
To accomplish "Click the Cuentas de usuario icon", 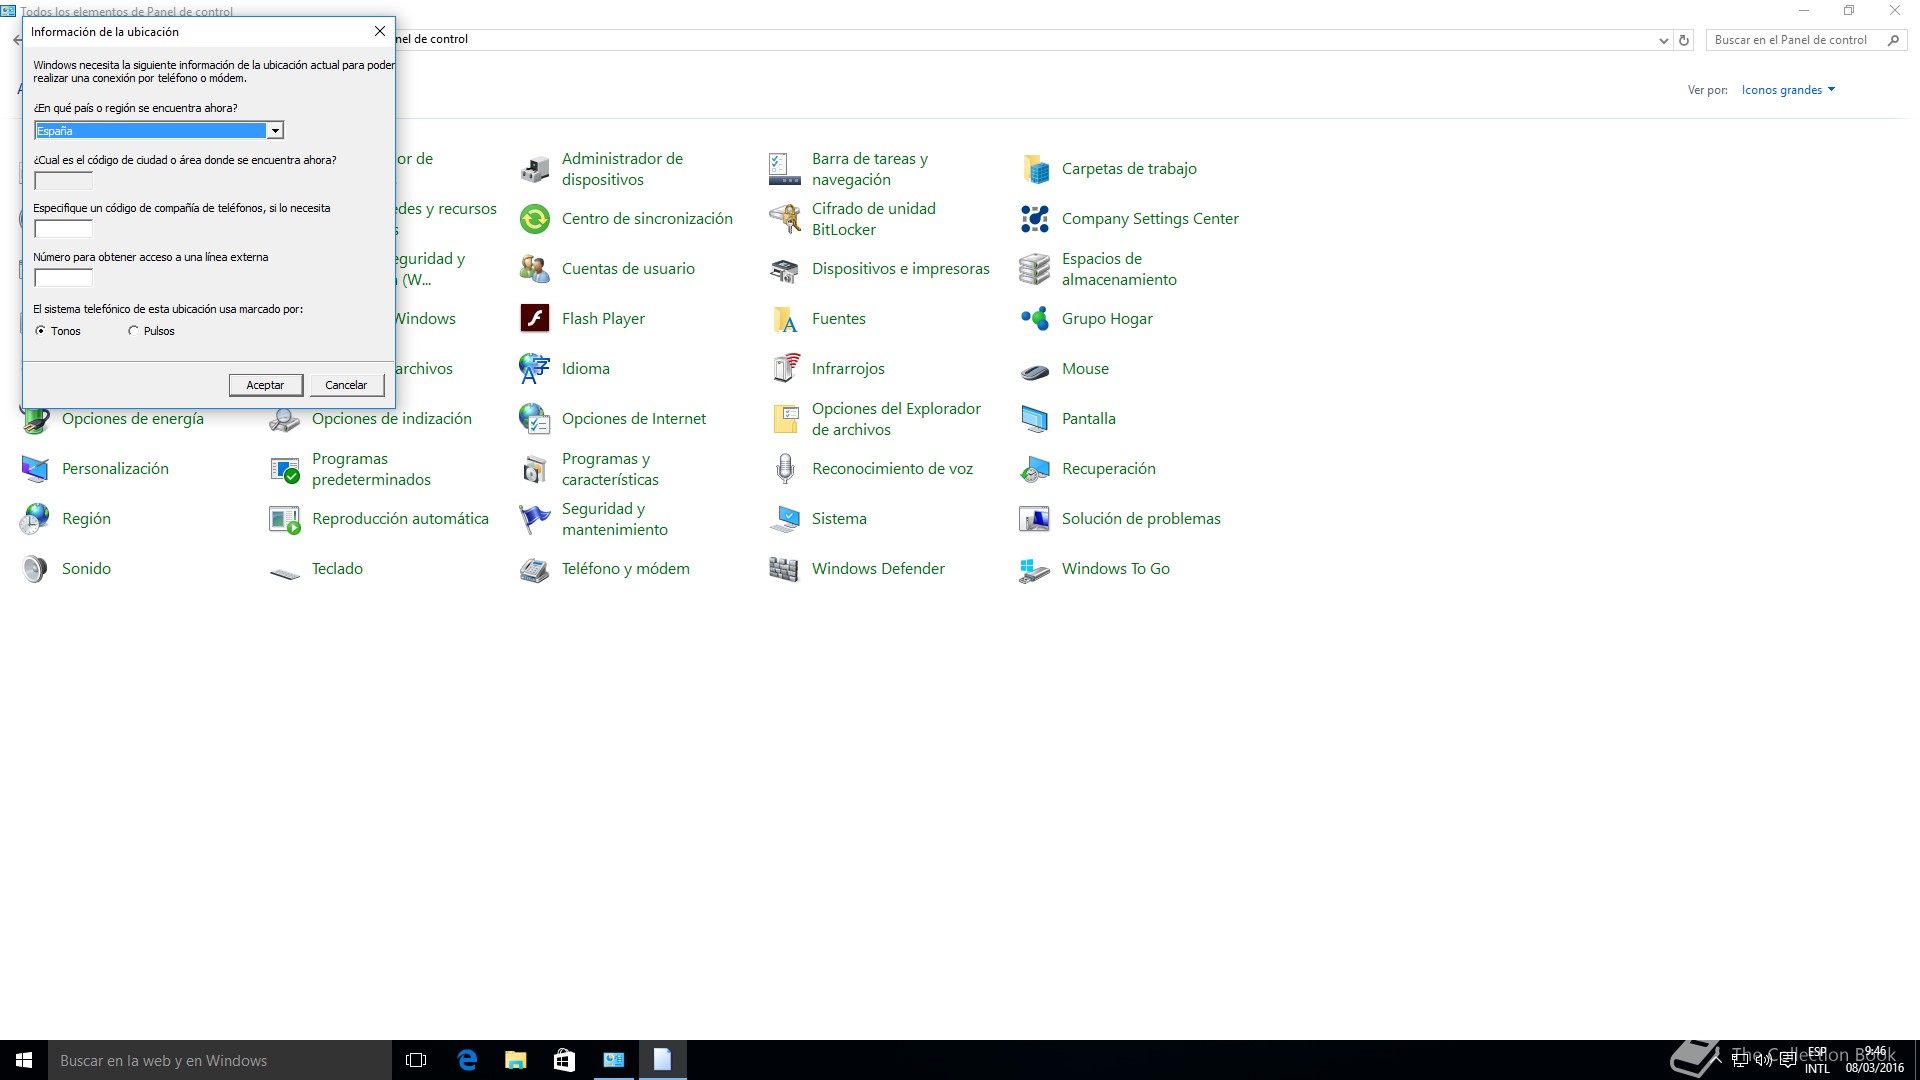I will 535,269.
